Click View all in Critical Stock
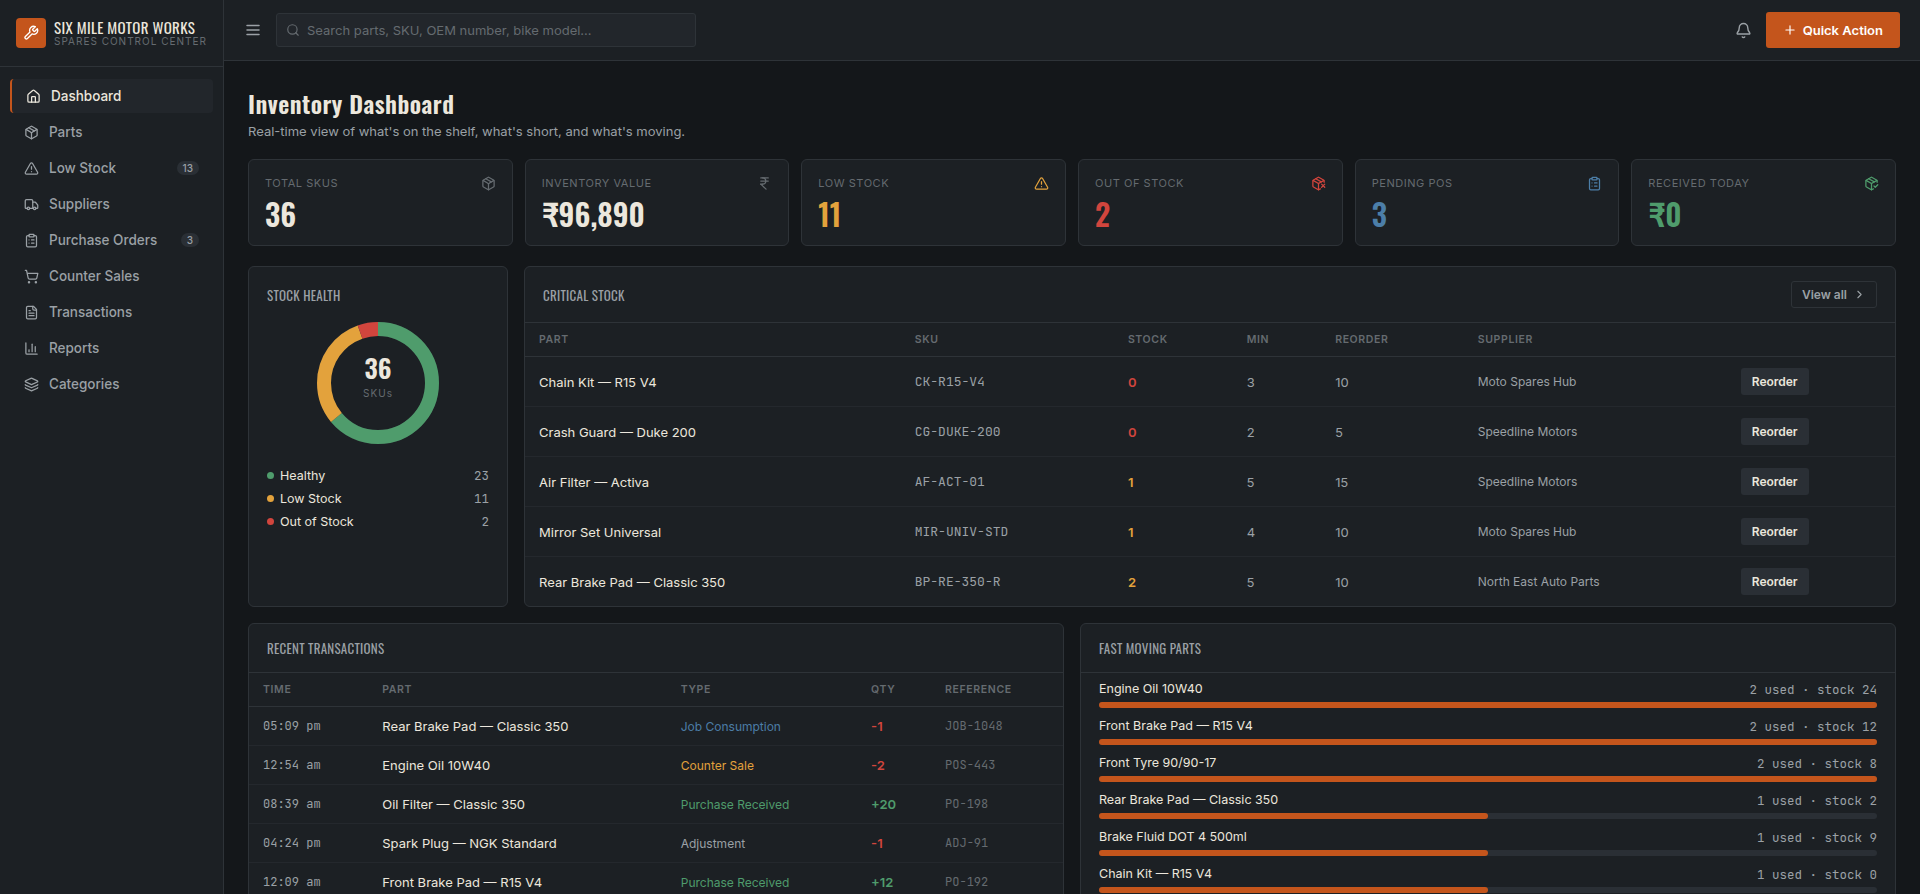Viewport: 1920px width, 894px height. 1833,295
